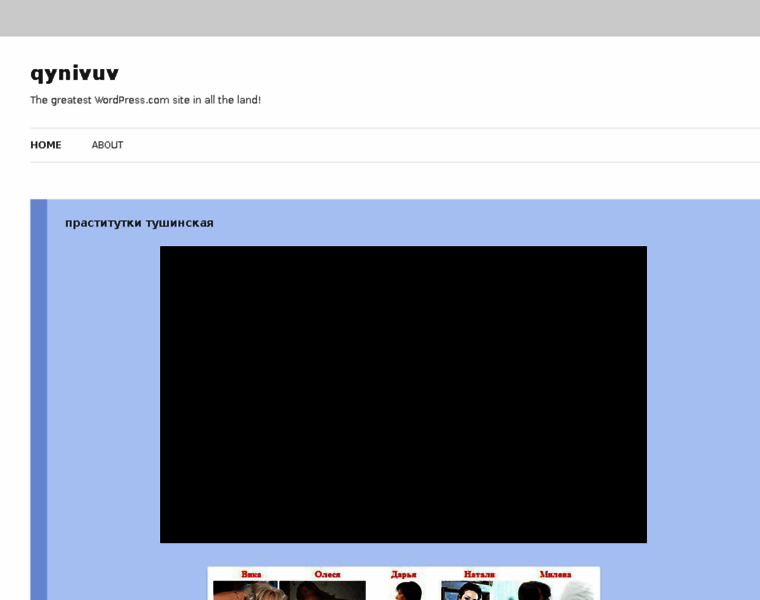Click the site tagline about WordPress.com
The height and width of the screenshot is (600, 760).
pyautogui.click(x=145, y=100)
